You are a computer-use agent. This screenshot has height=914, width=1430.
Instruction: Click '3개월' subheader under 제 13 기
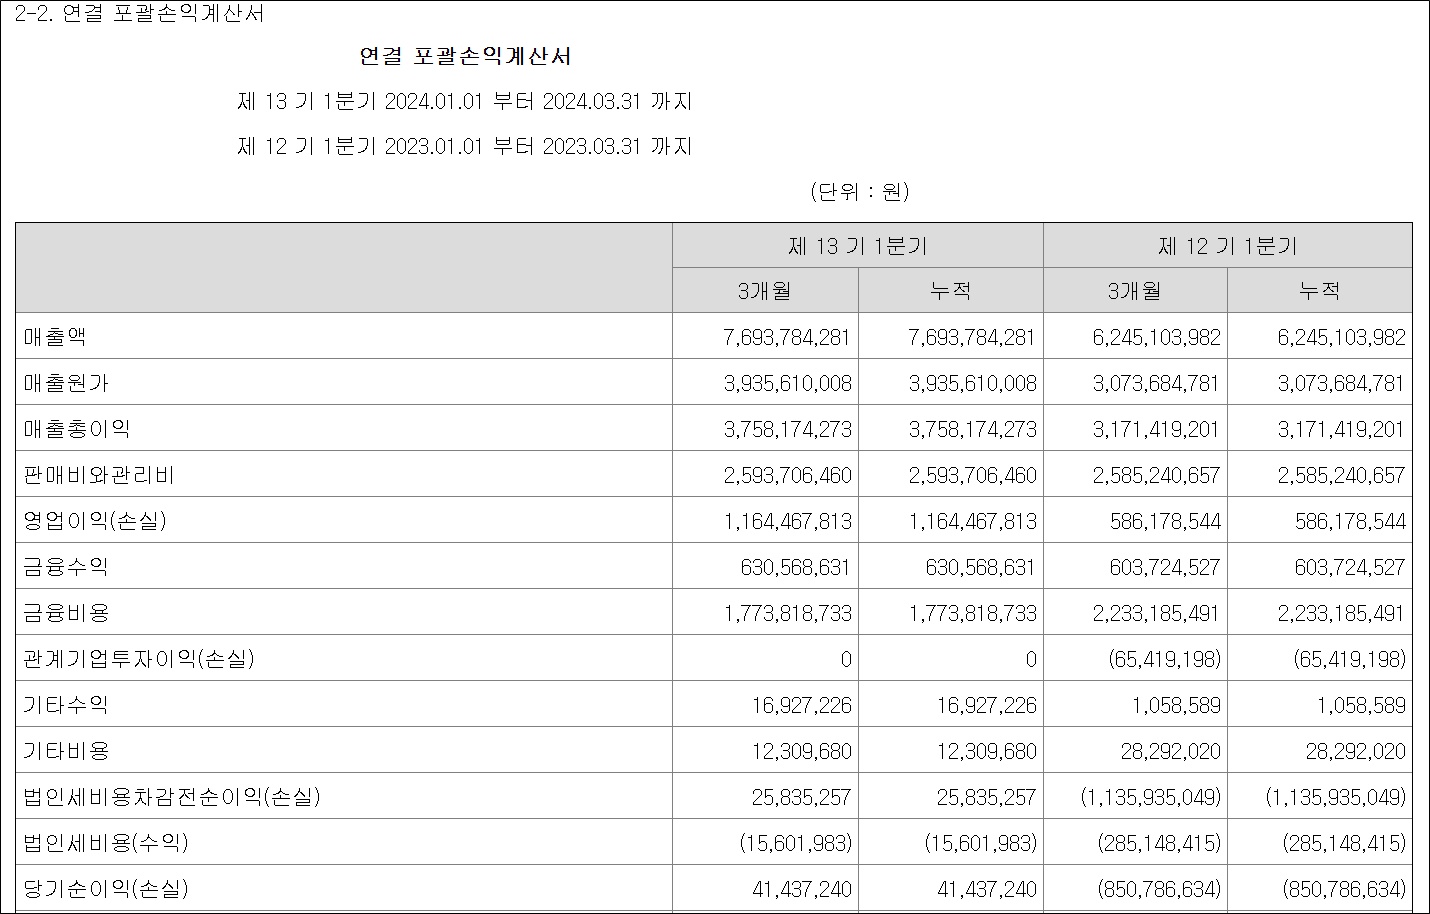click(765, 291)
